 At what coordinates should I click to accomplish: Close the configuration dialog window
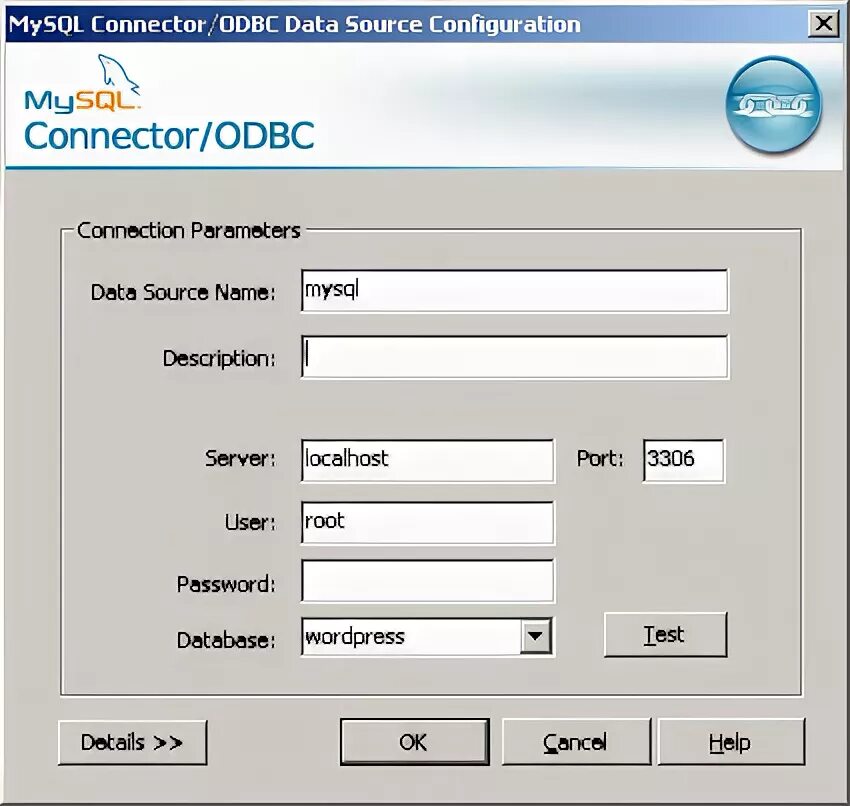pyautogui.click(x=823, y=24)
